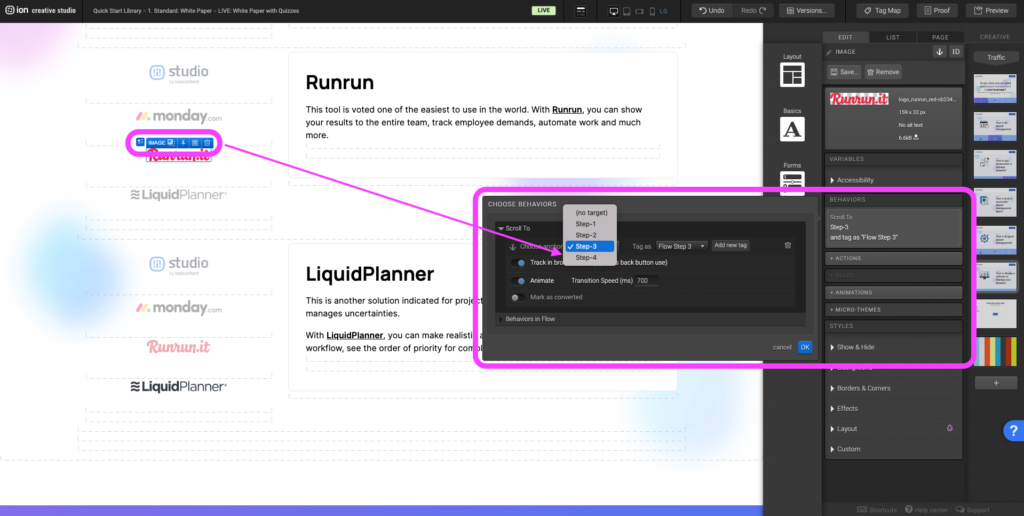Open the Tag as Flow Step 3 dropdown
The image size is (1024, 516).
click(x=682, y=246)
